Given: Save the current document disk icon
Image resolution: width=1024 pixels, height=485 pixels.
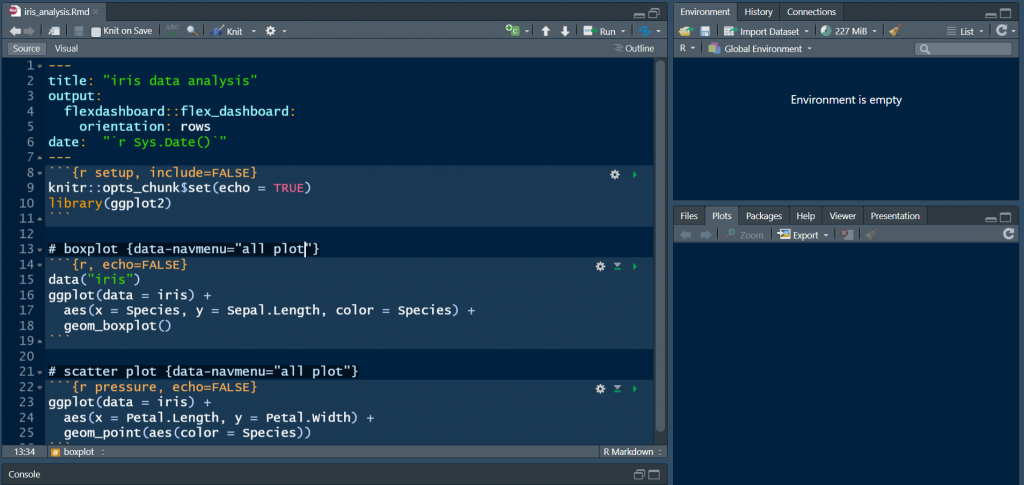Looking at the screenshot, I should coord(78,31).
